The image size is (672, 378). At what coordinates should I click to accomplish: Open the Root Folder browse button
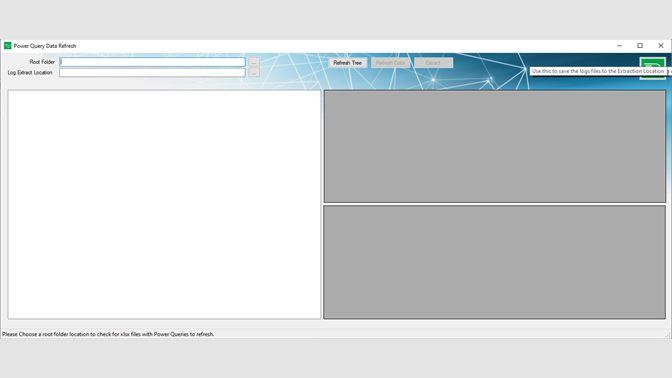click(254, 63)
